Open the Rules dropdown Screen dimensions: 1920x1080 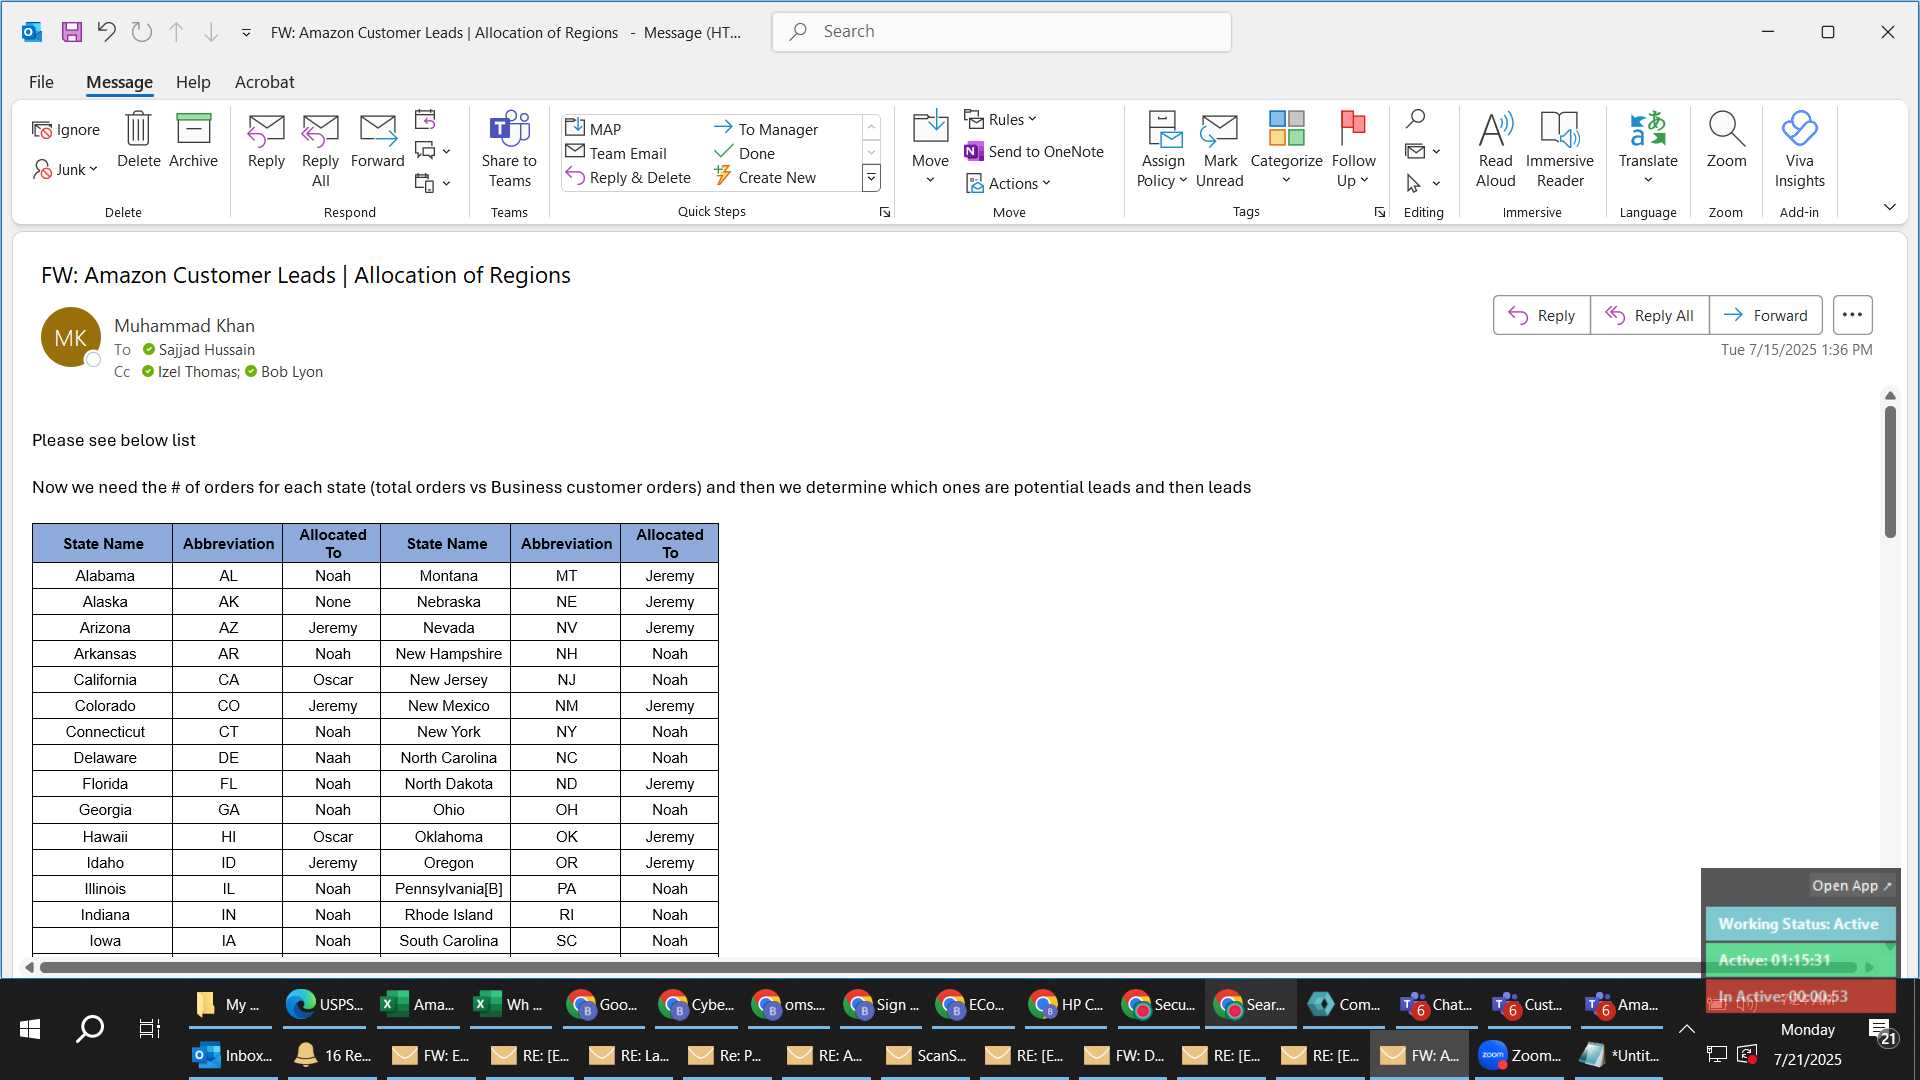[1000, 119]
